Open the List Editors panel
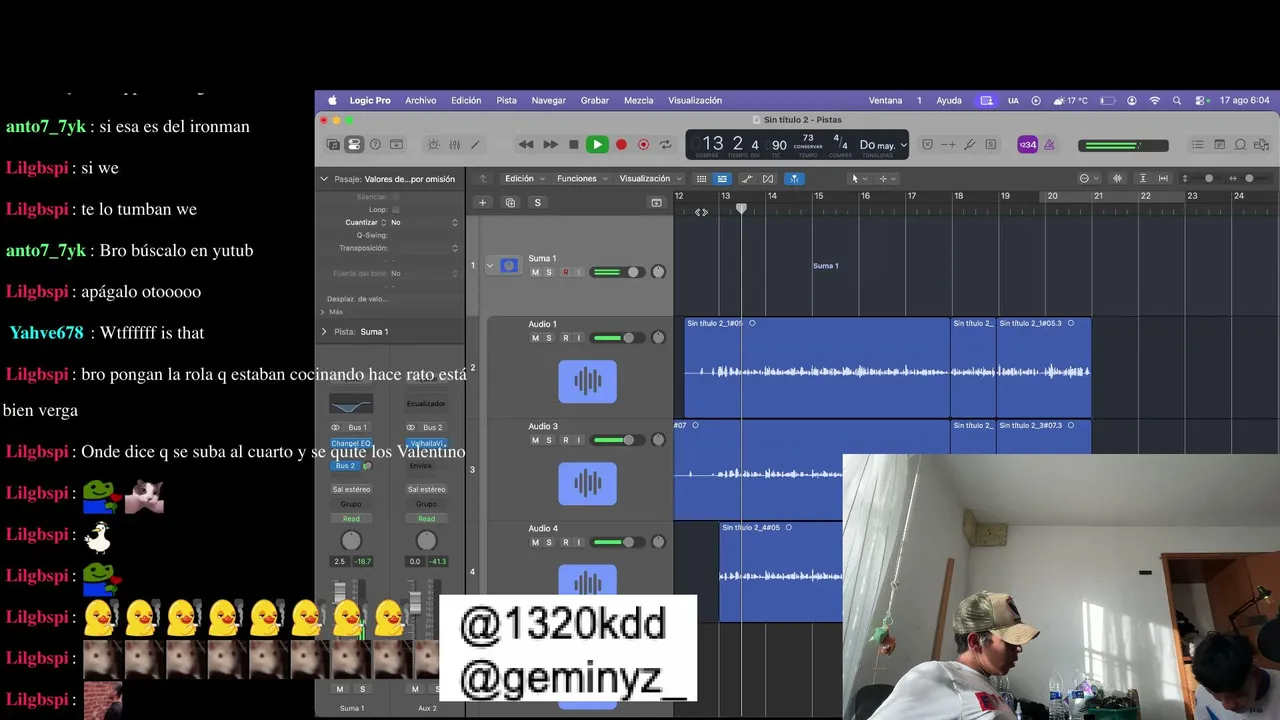 coord(1197,145)
